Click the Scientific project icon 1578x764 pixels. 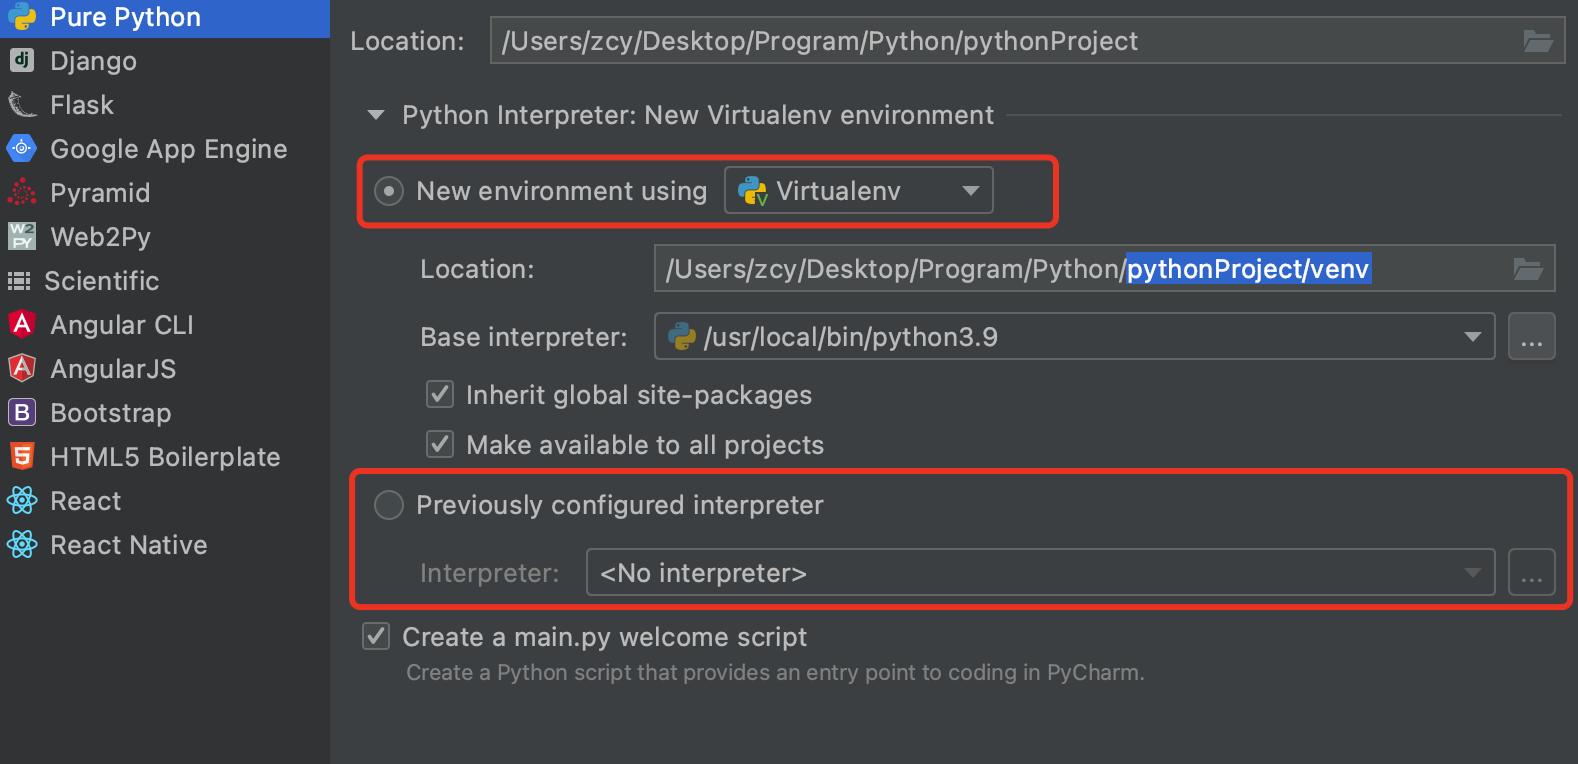click(19, 281)
